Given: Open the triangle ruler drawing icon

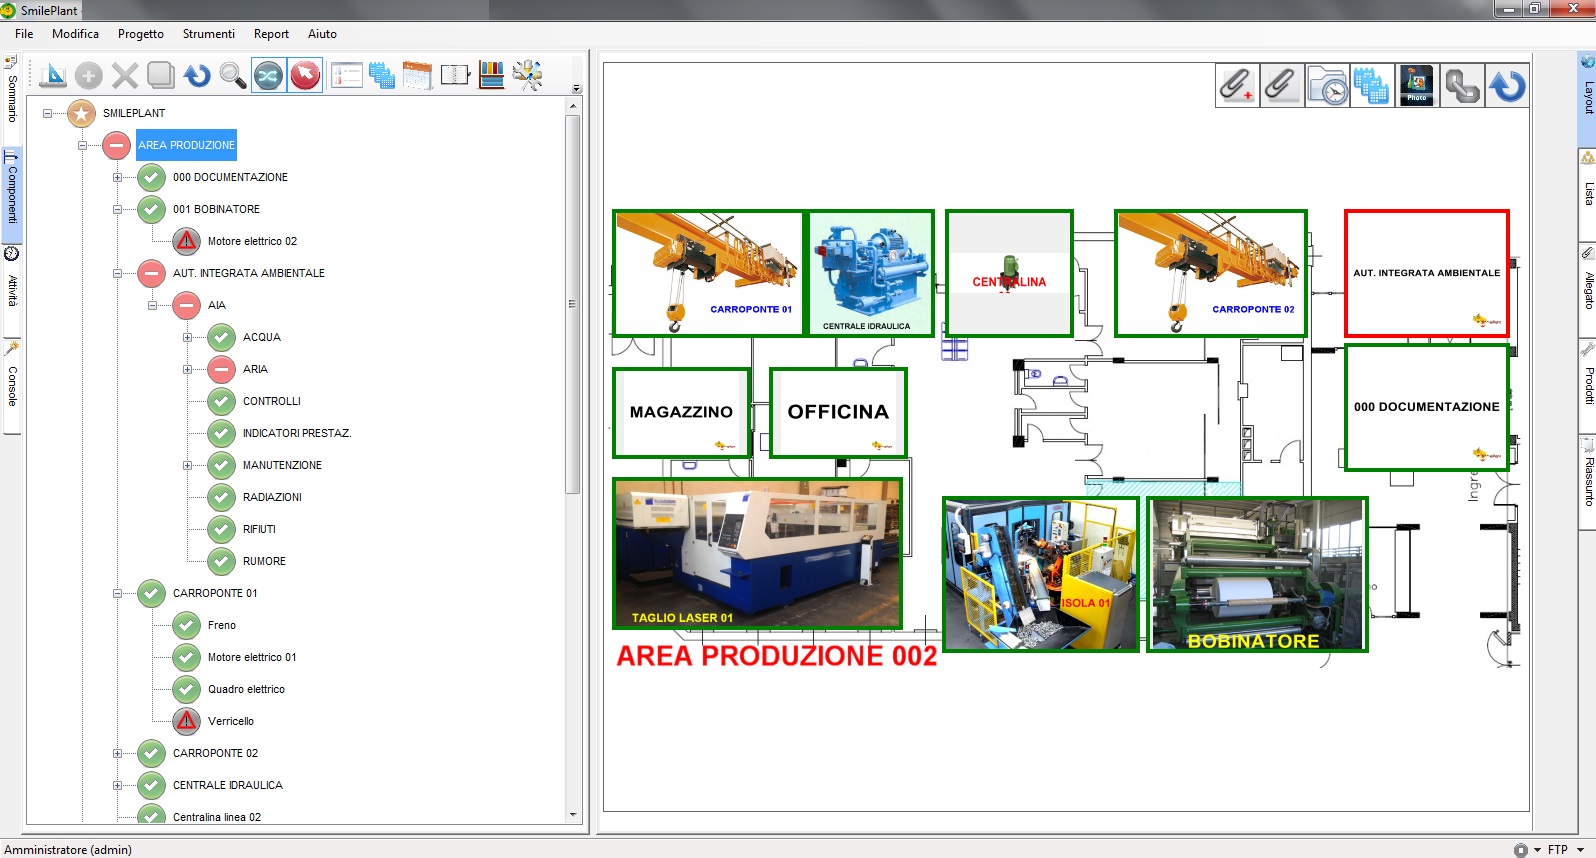Looking at the screenshot, I should click(54, 75).
